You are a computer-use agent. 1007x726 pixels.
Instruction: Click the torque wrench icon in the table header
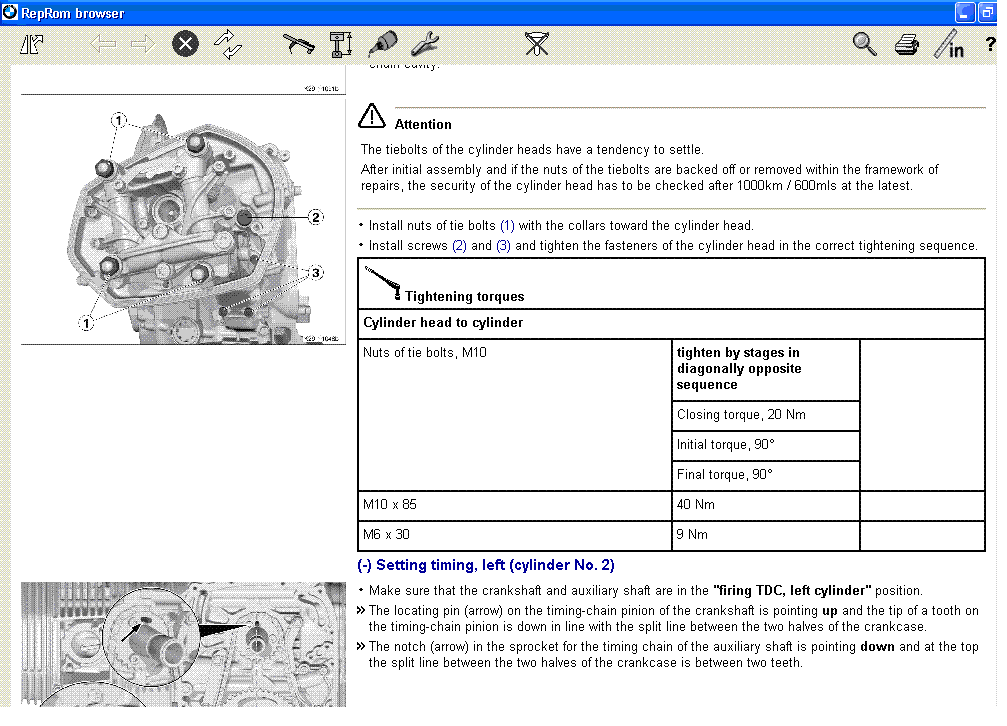pos(383,283)
